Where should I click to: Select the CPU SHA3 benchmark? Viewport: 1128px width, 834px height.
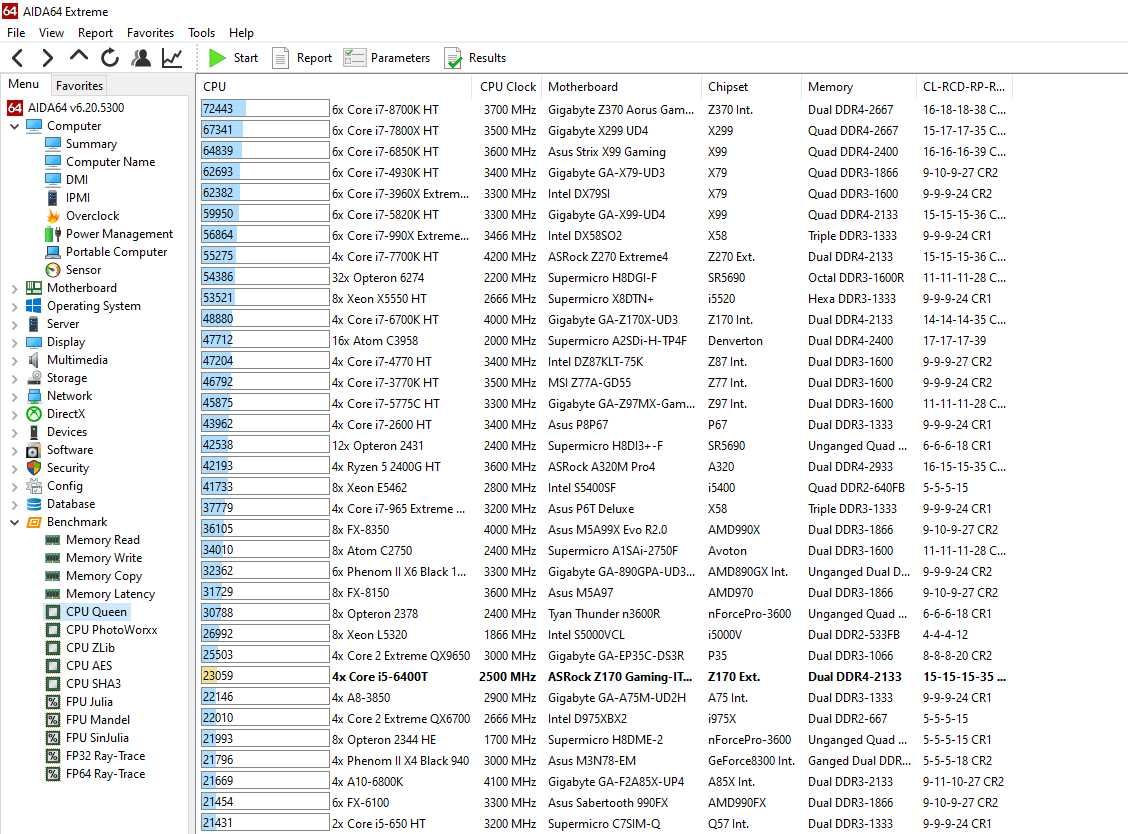click(94, 684)
